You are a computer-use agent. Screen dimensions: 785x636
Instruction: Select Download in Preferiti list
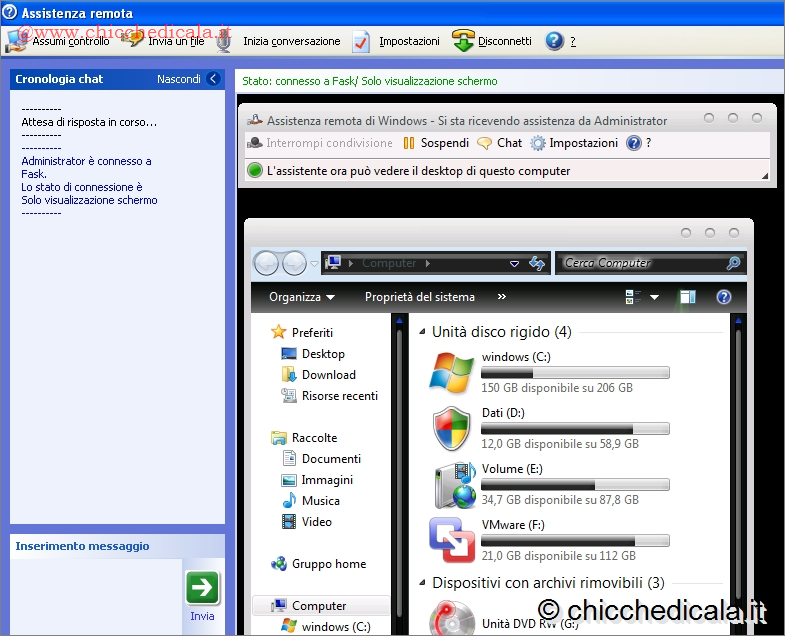pyautogui.click(x=328, y=375)
